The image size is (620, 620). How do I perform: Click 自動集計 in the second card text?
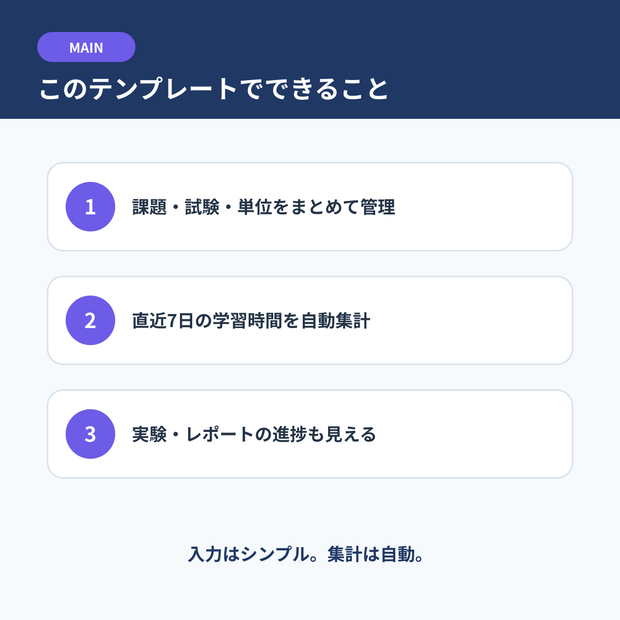[335, 320]
